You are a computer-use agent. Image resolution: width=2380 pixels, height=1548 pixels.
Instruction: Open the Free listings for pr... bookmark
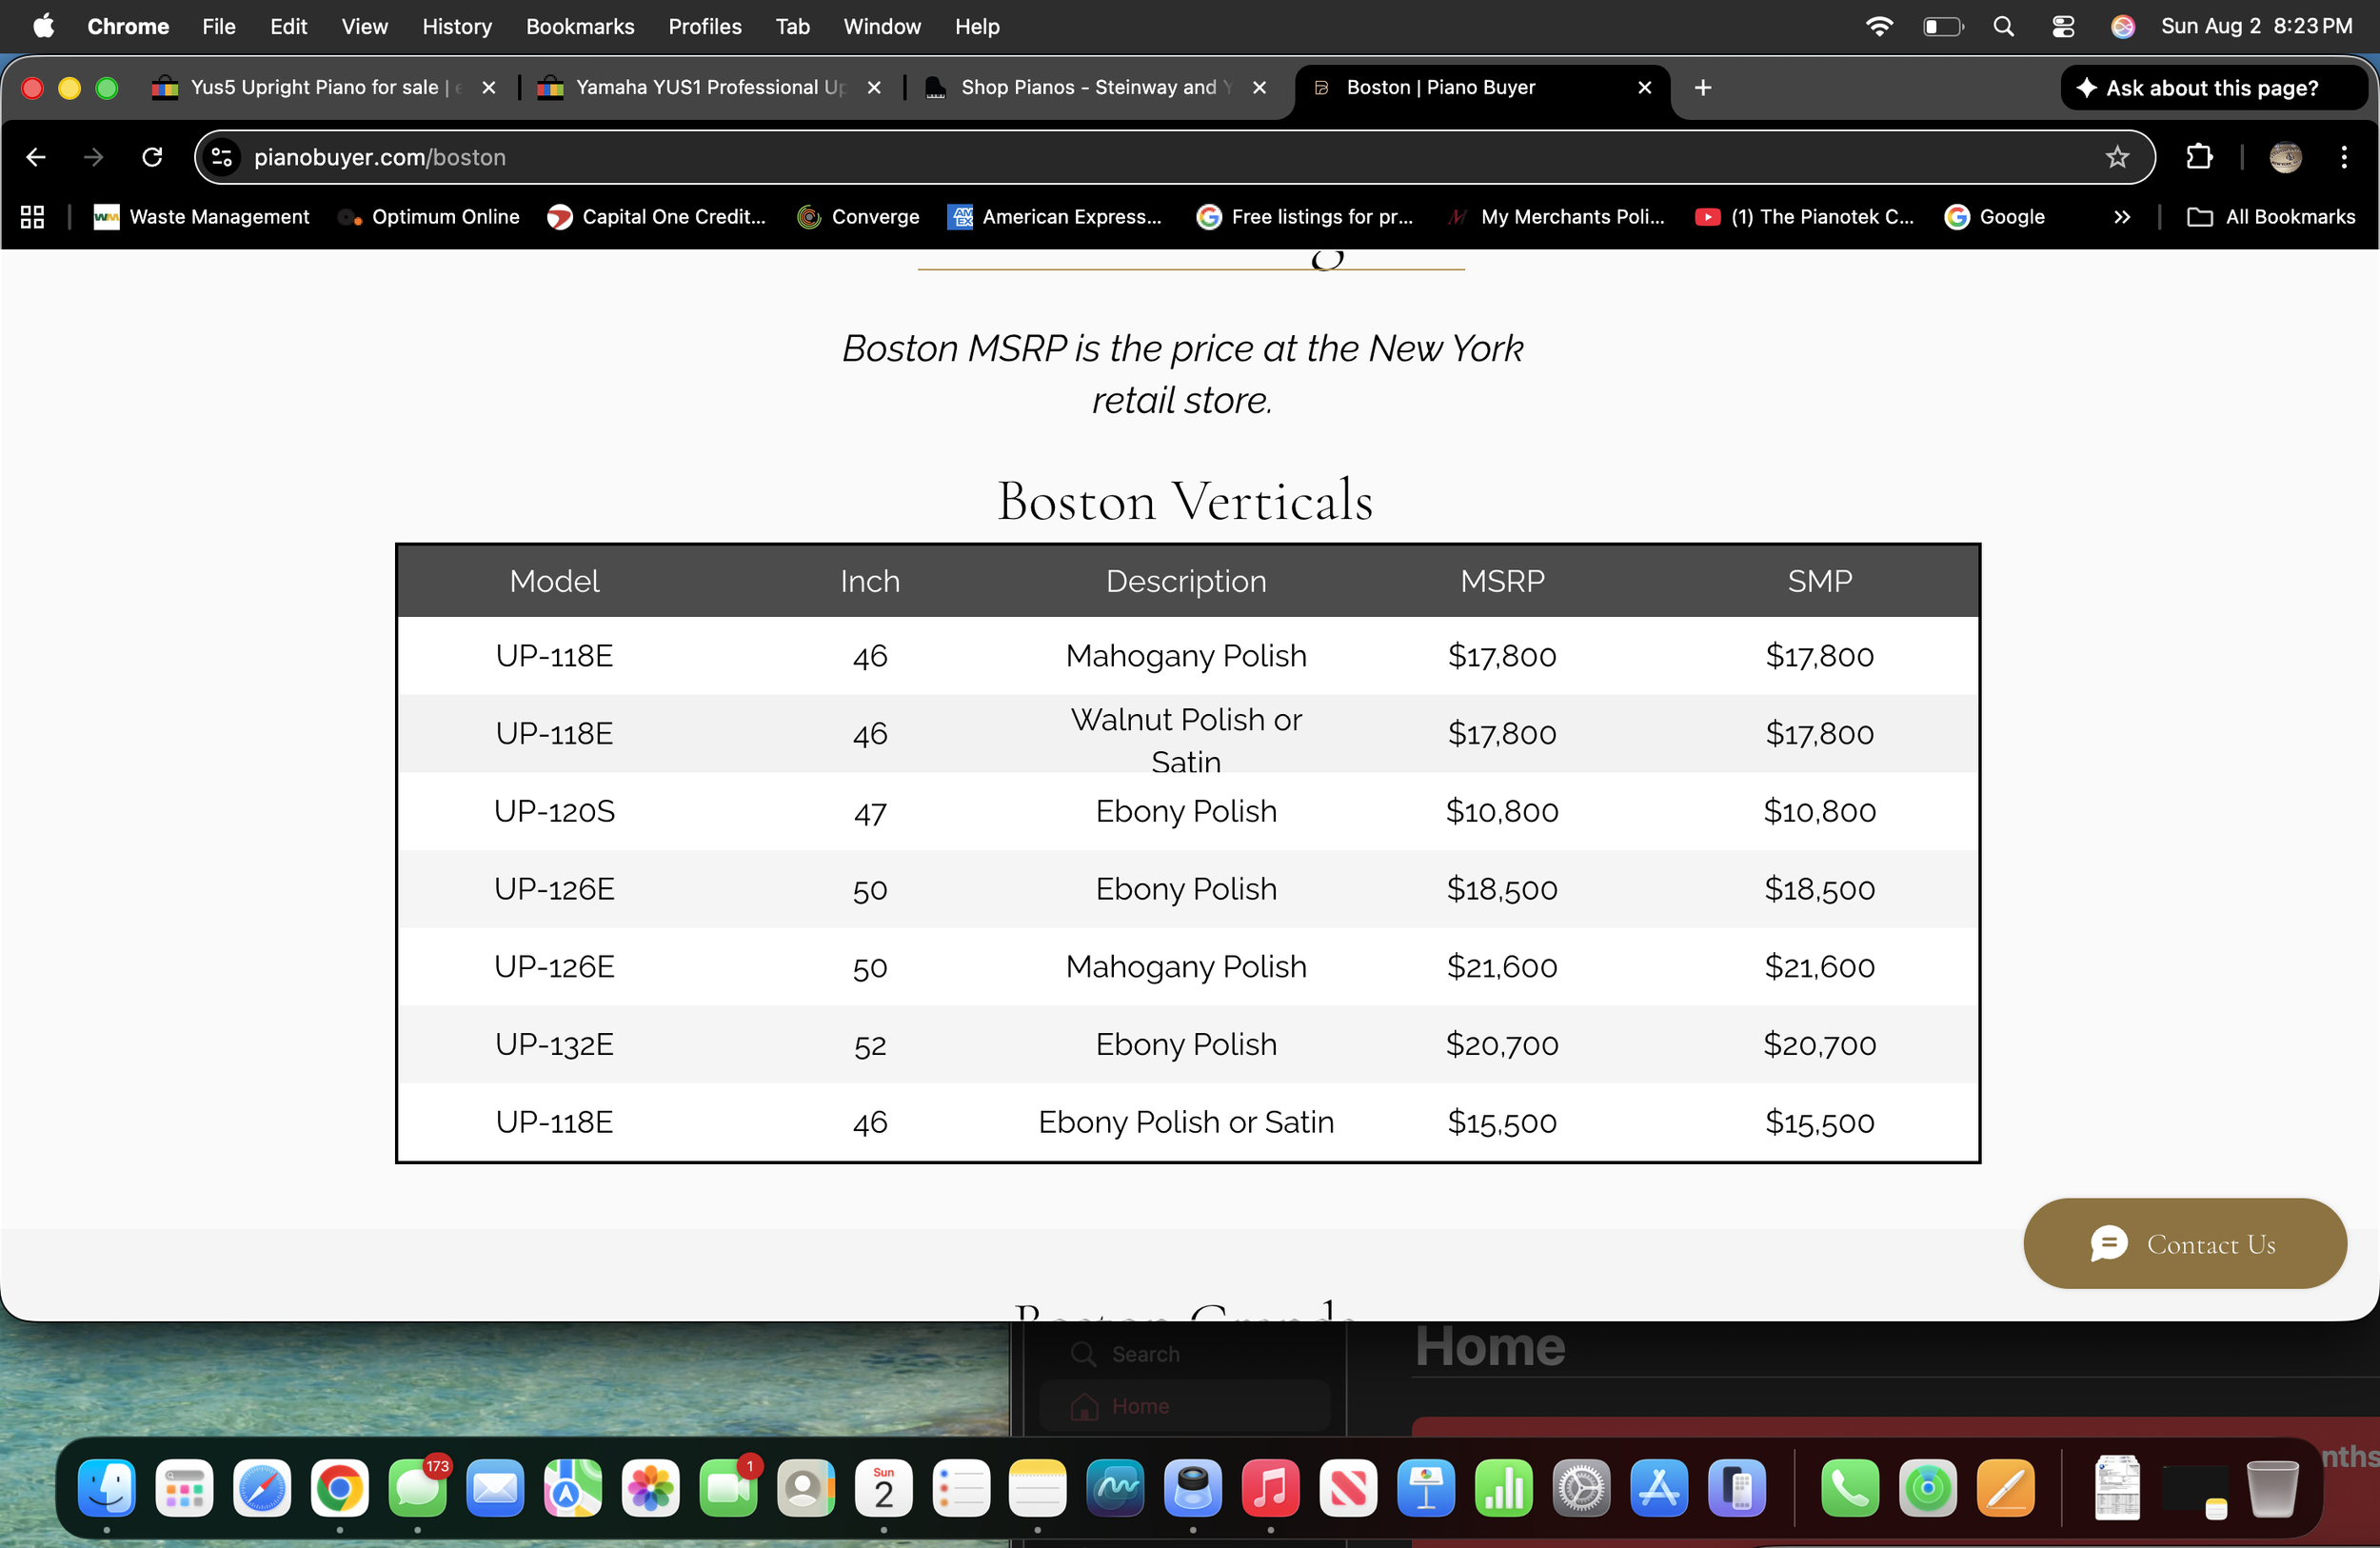coord(1305,217)
